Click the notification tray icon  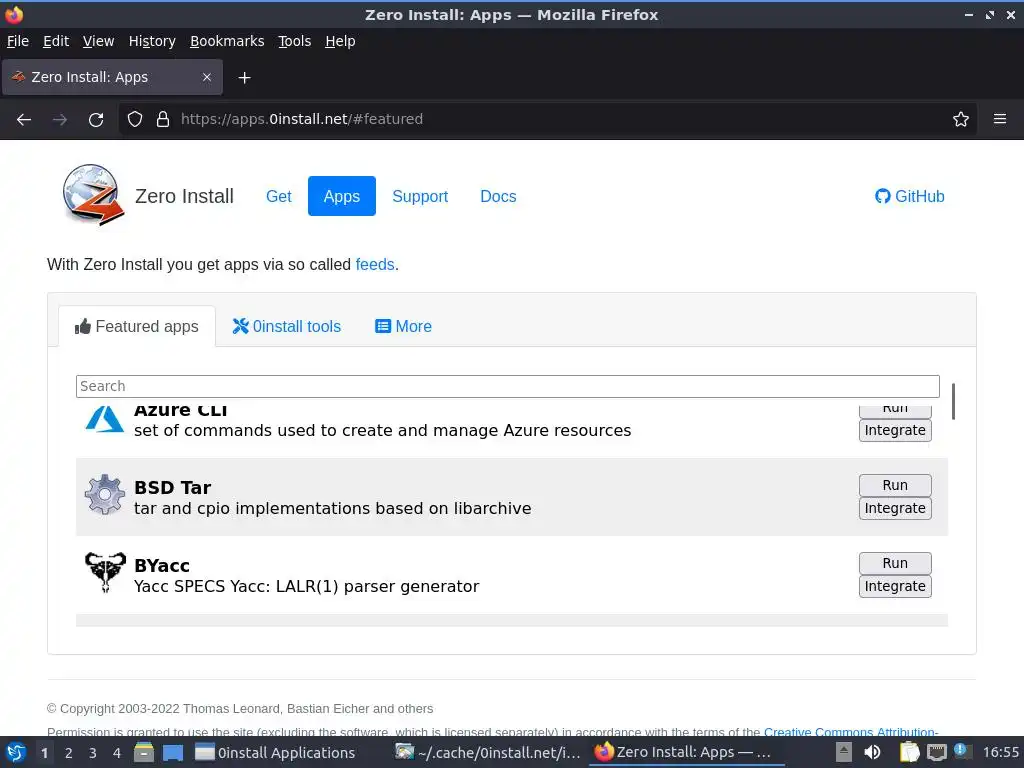pyautogui.click(x=962, y=751)
